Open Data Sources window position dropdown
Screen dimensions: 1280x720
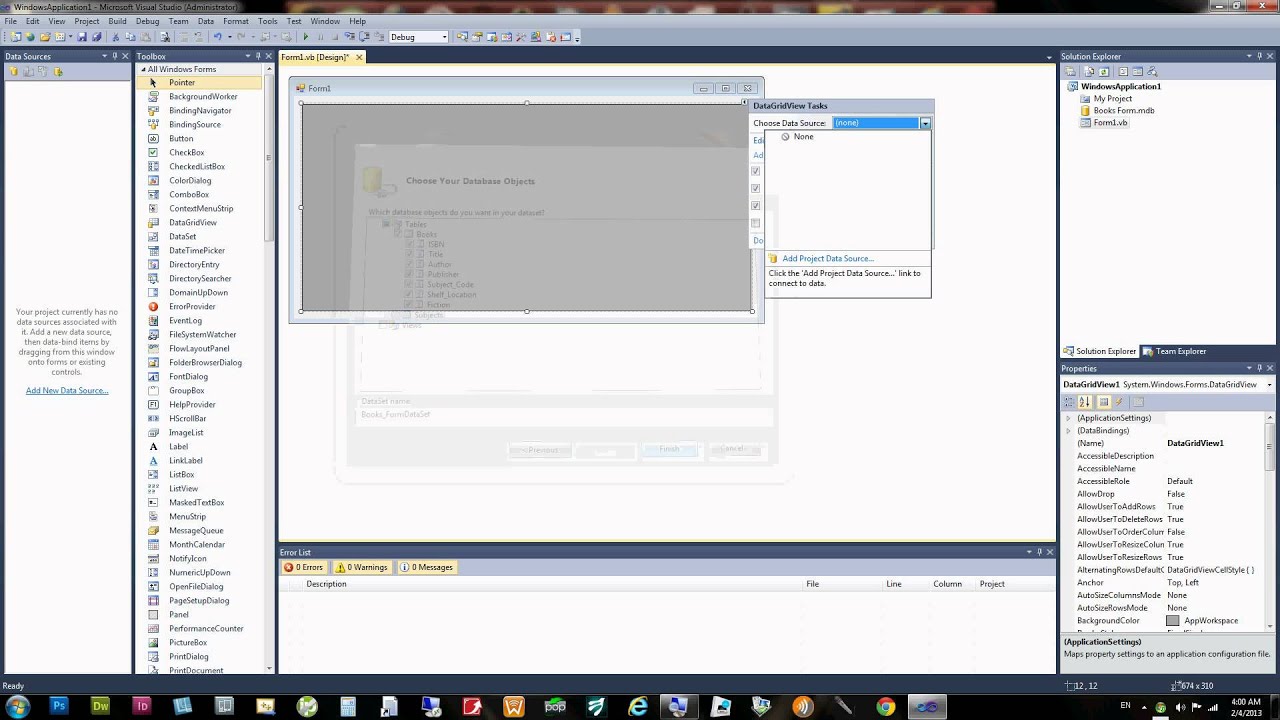coord(104,56)
